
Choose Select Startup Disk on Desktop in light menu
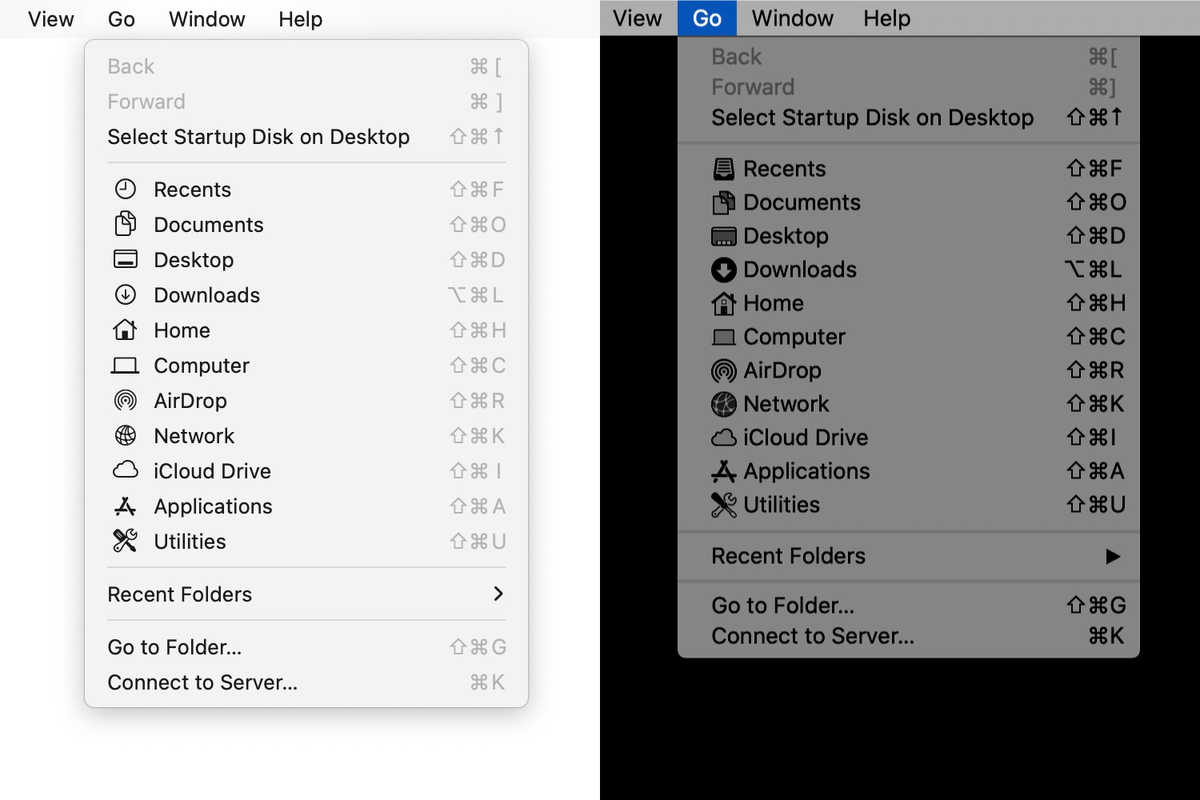point(306,137)
